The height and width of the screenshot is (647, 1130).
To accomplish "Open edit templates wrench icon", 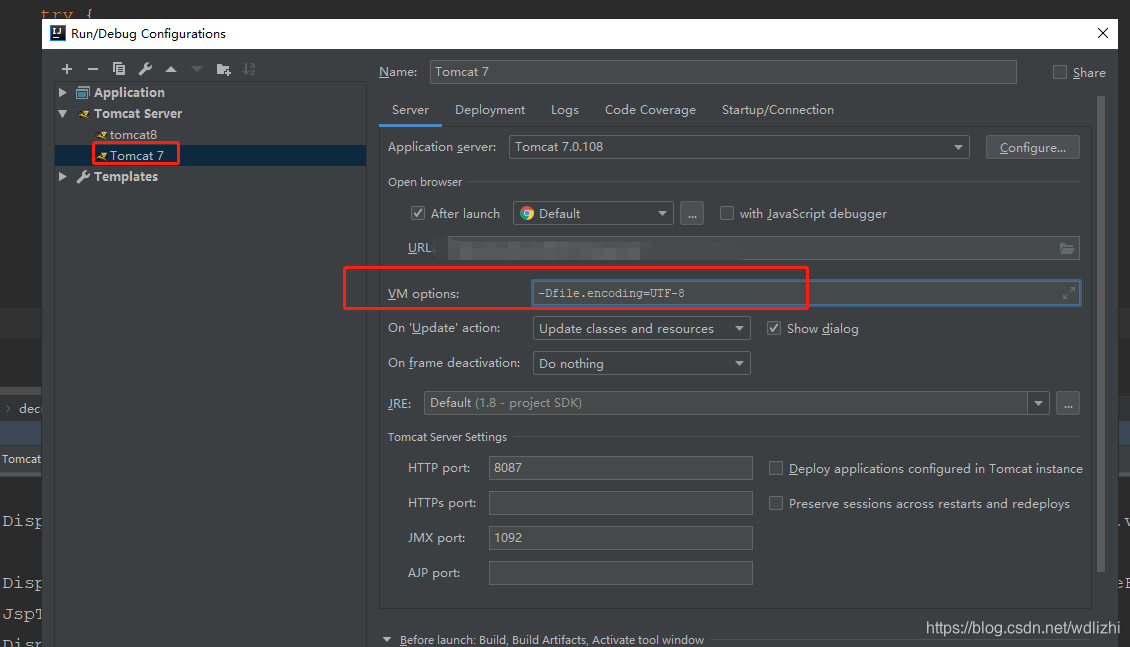I will point(145,69).
